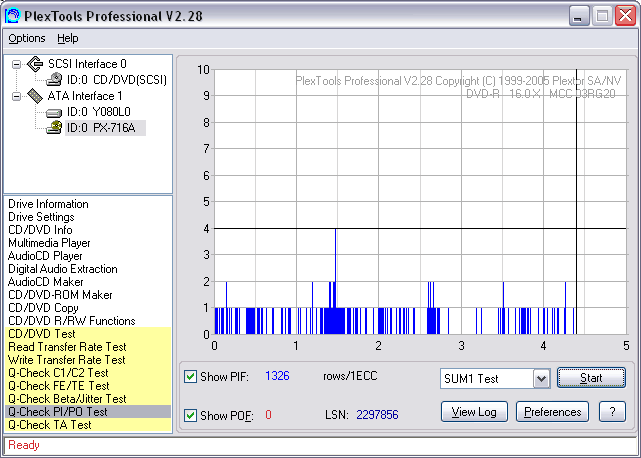Click the PIF value 1326
This screenshot has height=458, width=641.
pyautogui.click(x=277, y=376)
